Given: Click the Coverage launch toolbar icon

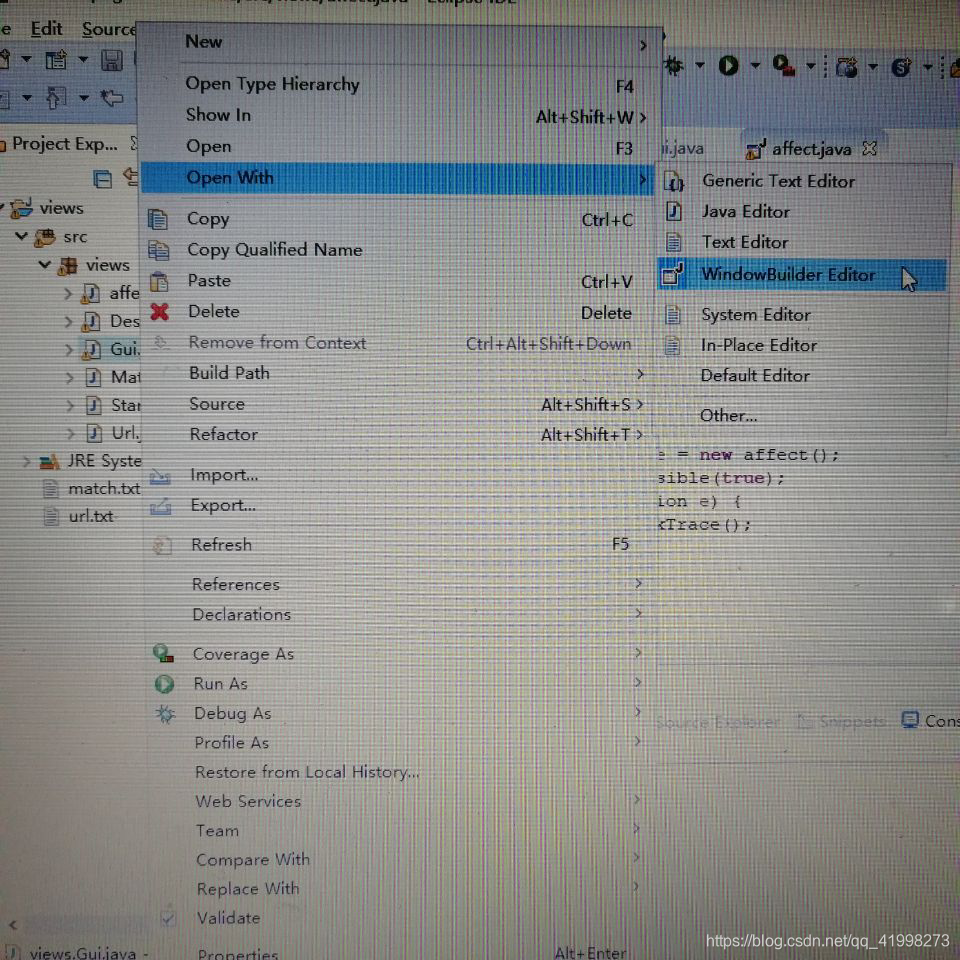Looking at the screenshot, I should pyautogui.click(x=783, y=65).
